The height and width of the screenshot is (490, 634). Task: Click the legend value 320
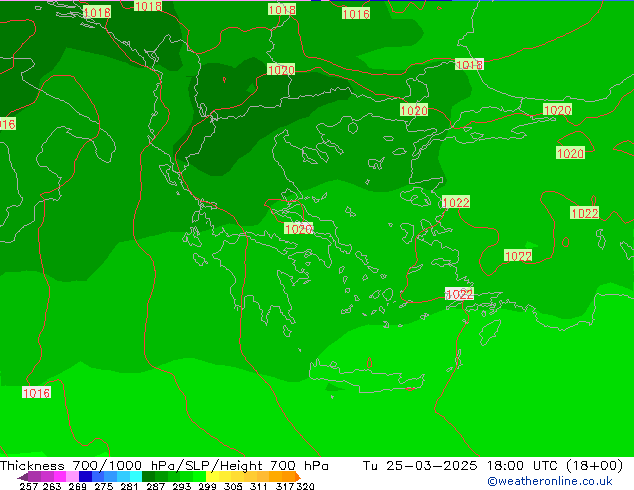(x=305, y=486)
